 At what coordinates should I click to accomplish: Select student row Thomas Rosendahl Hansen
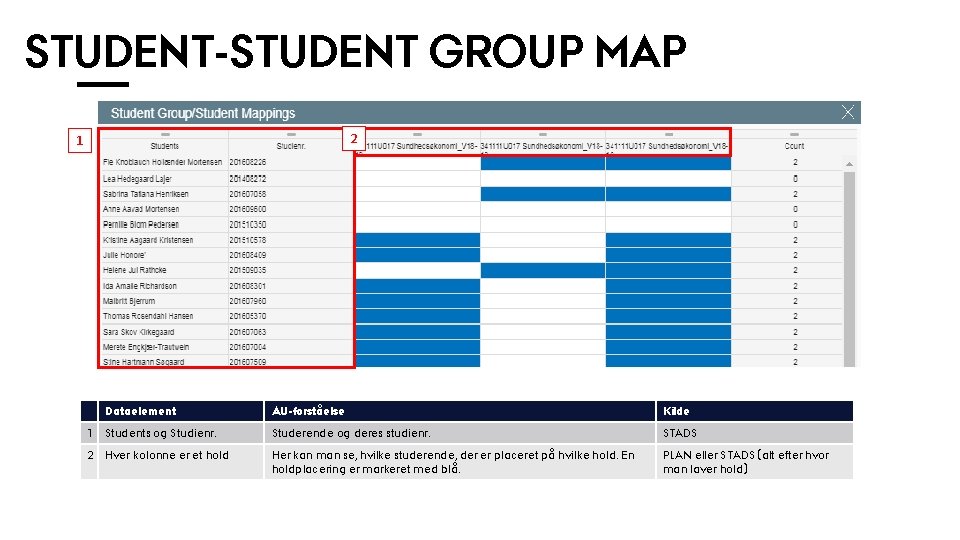coord(148,317)
